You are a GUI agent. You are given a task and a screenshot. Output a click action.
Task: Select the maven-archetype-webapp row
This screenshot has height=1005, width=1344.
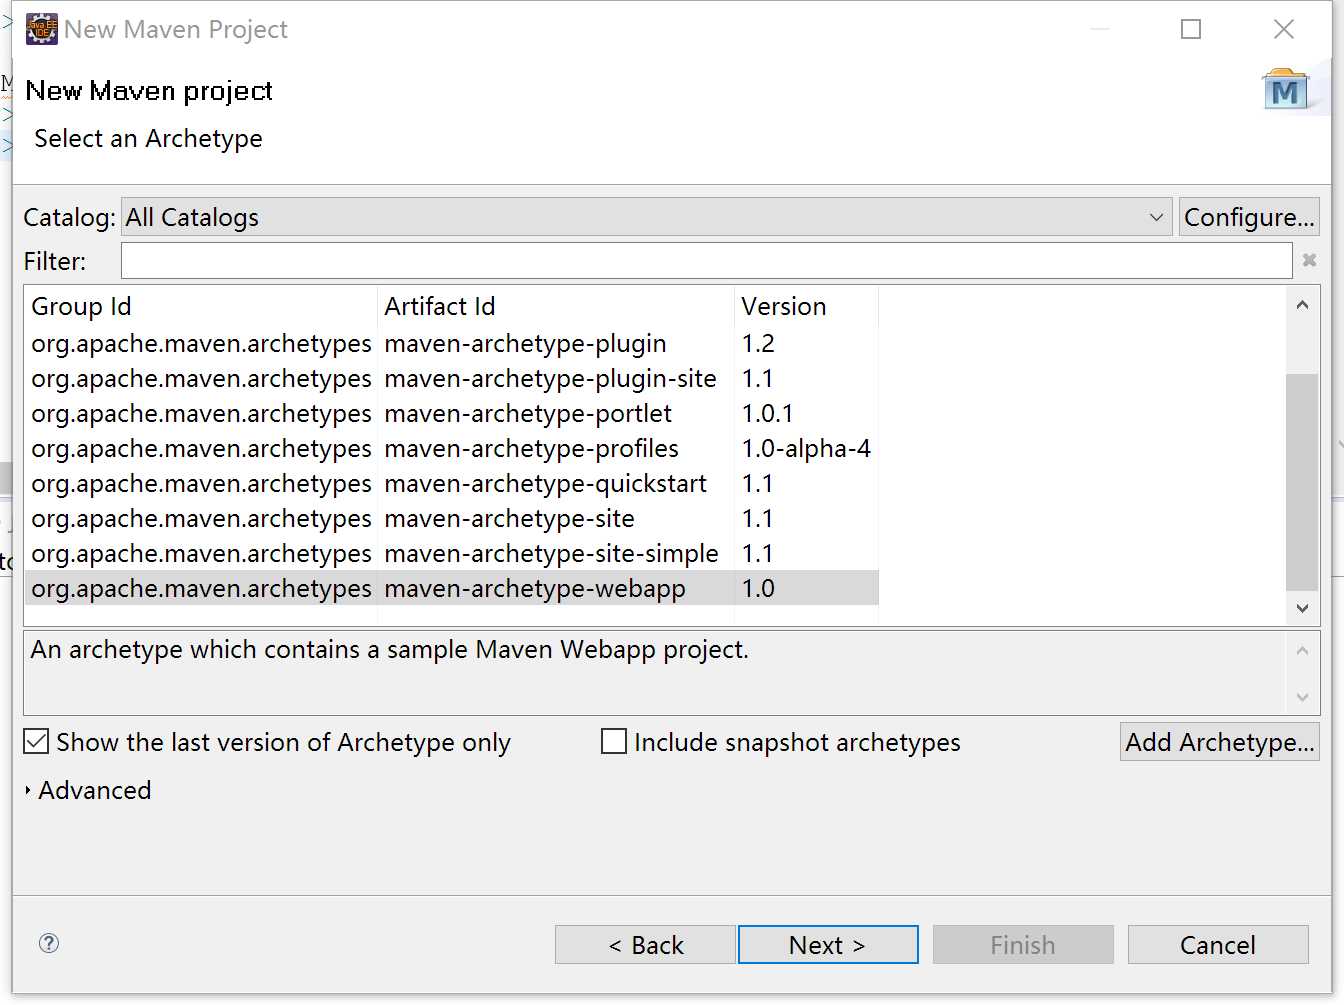click(x=452, y=588)
